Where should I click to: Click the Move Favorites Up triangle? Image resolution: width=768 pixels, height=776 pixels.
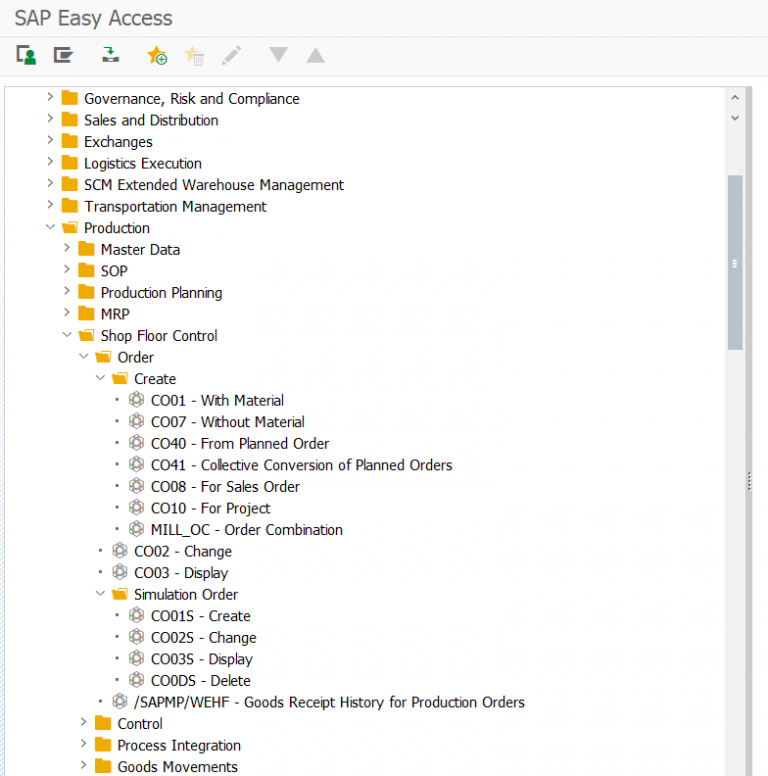coord(315,55)
